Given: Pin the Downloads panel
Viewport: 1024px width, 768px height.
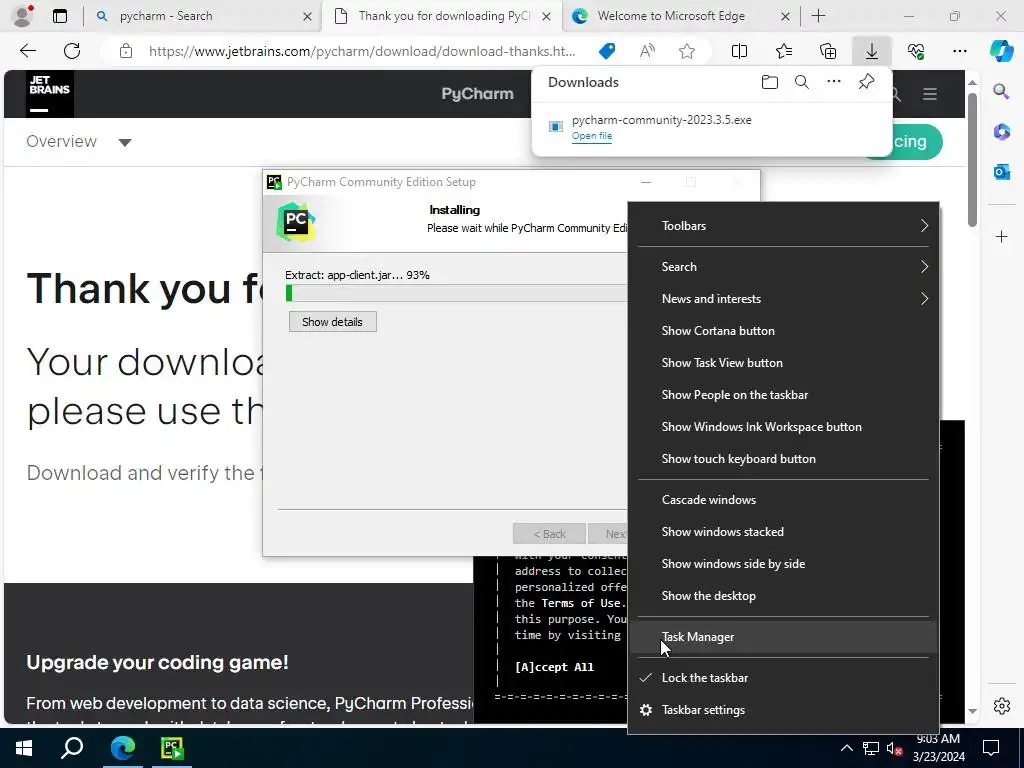Looking at the screenshot, I should [x=866, y=82].
